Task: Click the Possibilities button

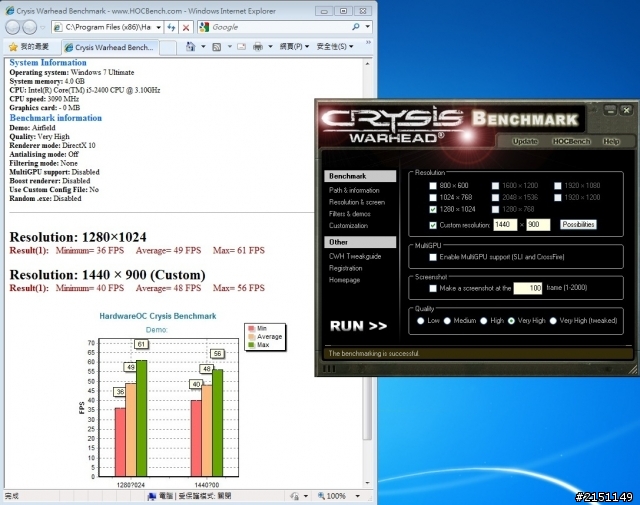Action: [x=578, y=225]
